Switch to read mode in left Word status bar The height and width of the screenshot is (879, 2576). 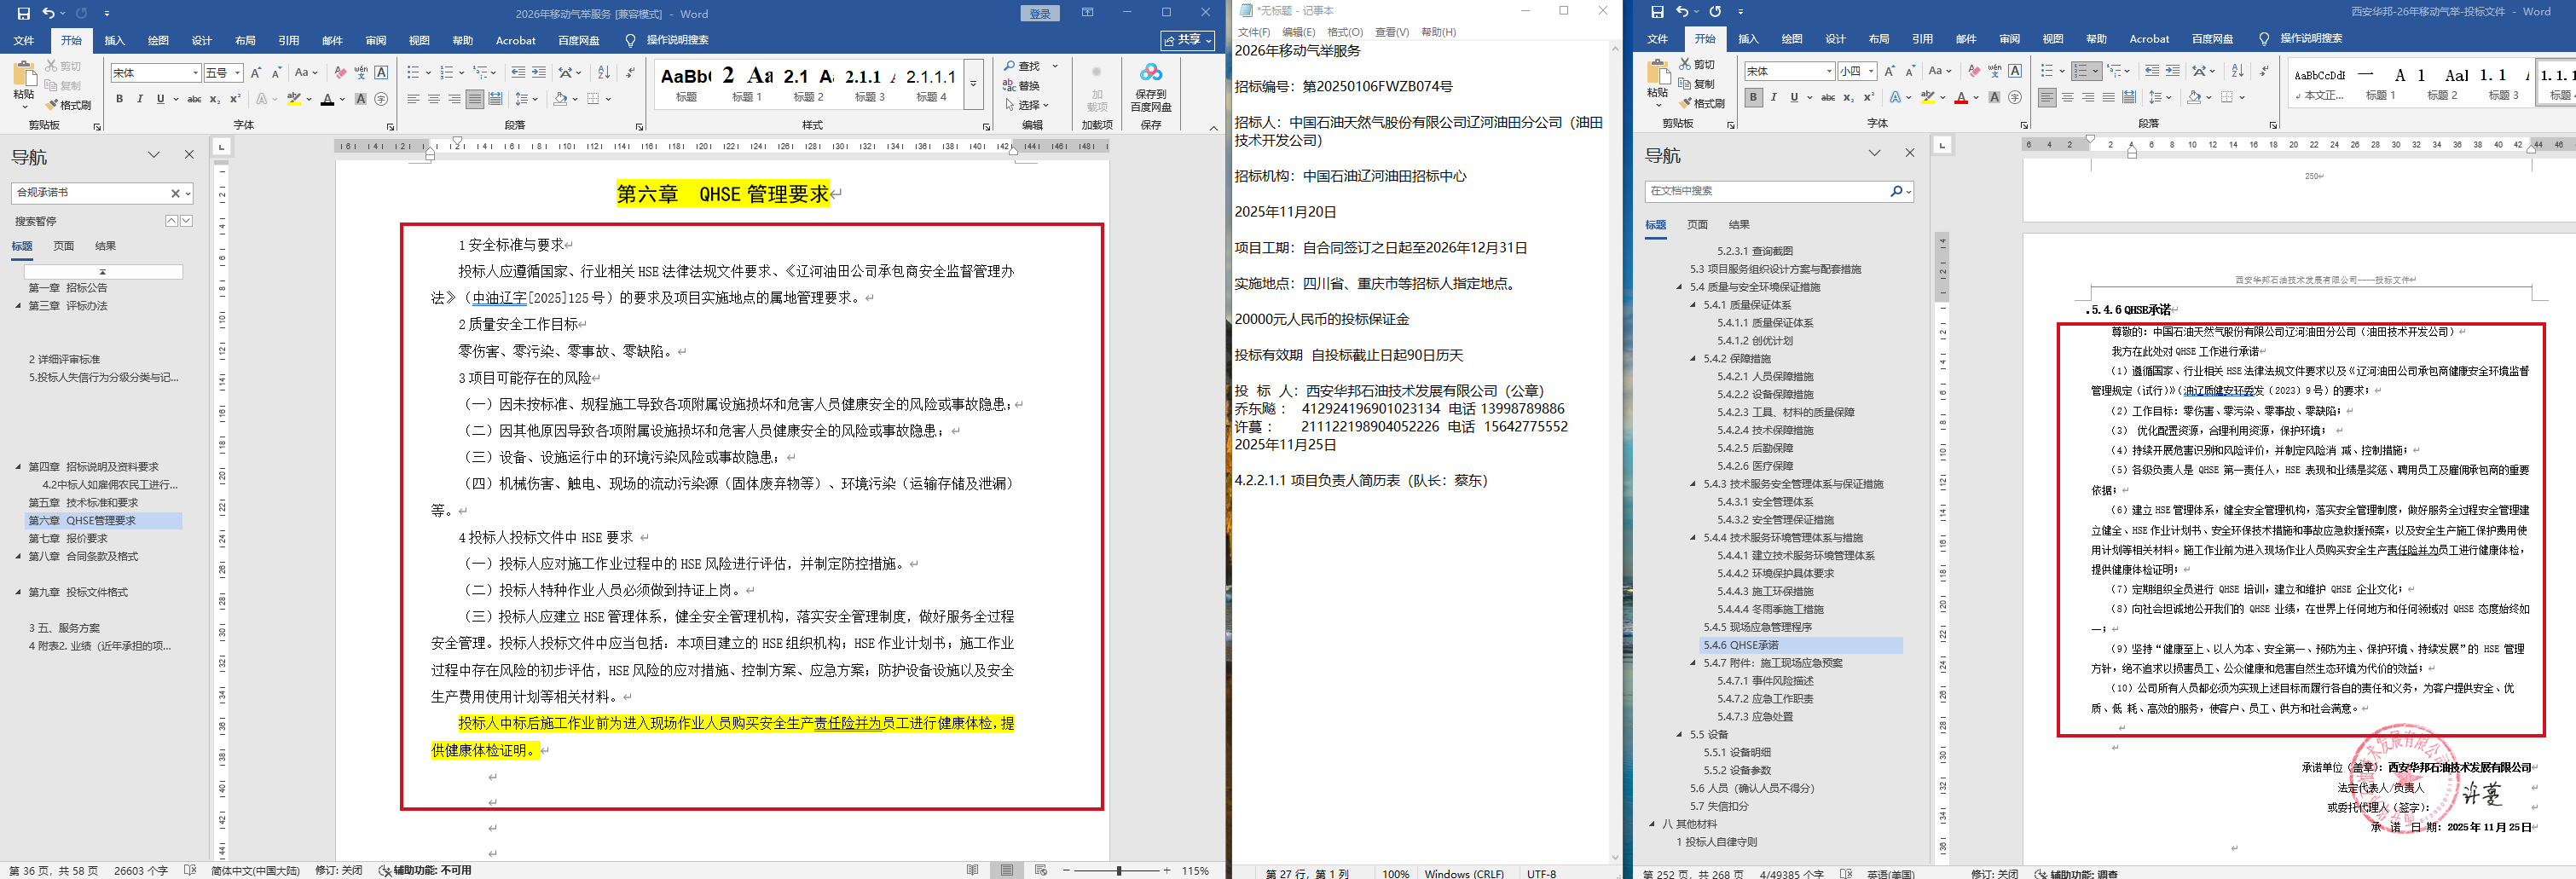pyautogui.click(x=972, y=870)
